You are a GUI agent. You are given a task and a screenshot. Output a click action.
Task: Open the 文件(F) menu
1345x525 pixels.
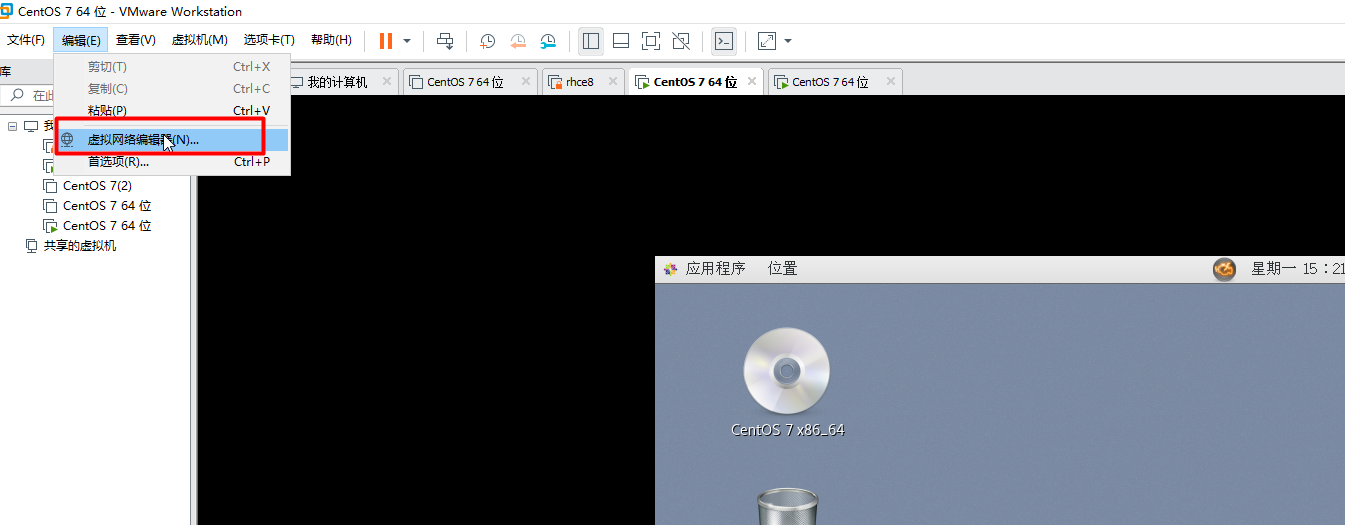26,40
